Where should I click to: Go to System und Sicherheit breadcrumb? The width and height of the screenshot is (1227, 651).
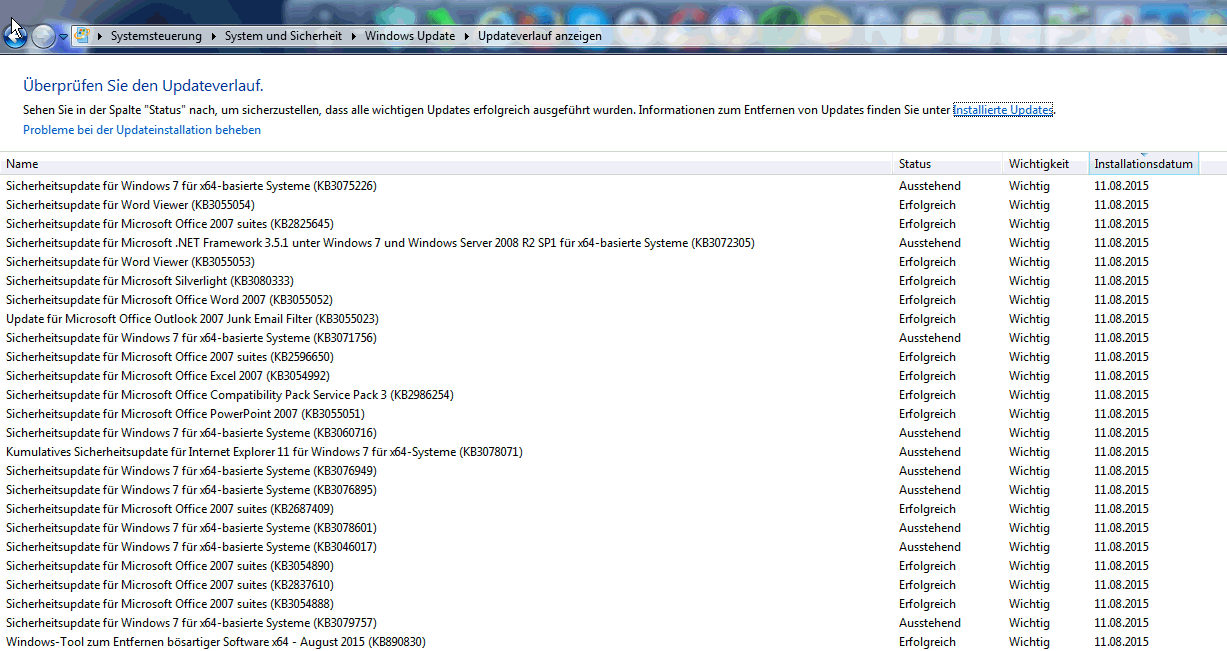(283, 36)
